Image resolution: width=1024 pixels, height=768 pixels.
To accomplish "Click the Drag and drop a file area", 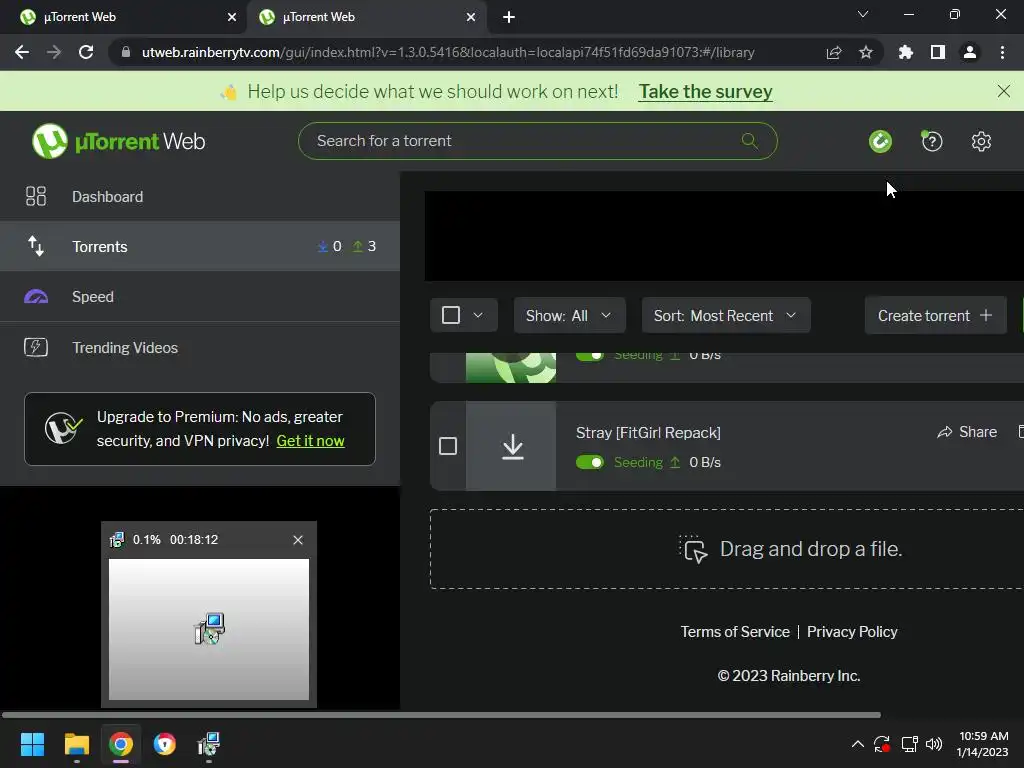I will 727,549.
